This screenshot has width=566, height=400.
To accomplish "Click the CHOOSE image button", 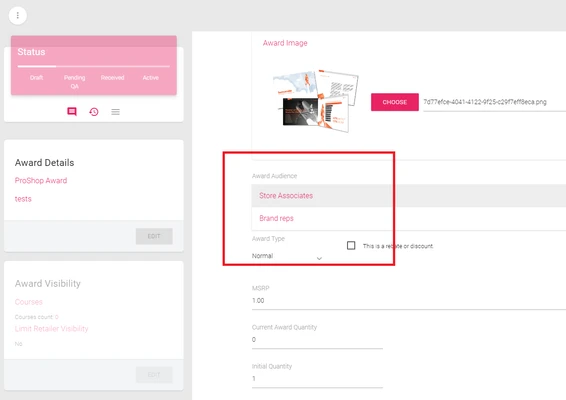I will [395, 102].
